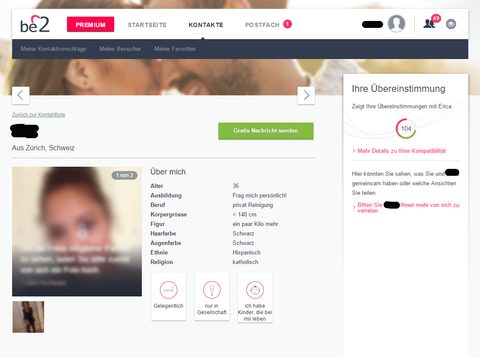Click the be2 logo
This screenshot has width=480, height=360.
35,24
